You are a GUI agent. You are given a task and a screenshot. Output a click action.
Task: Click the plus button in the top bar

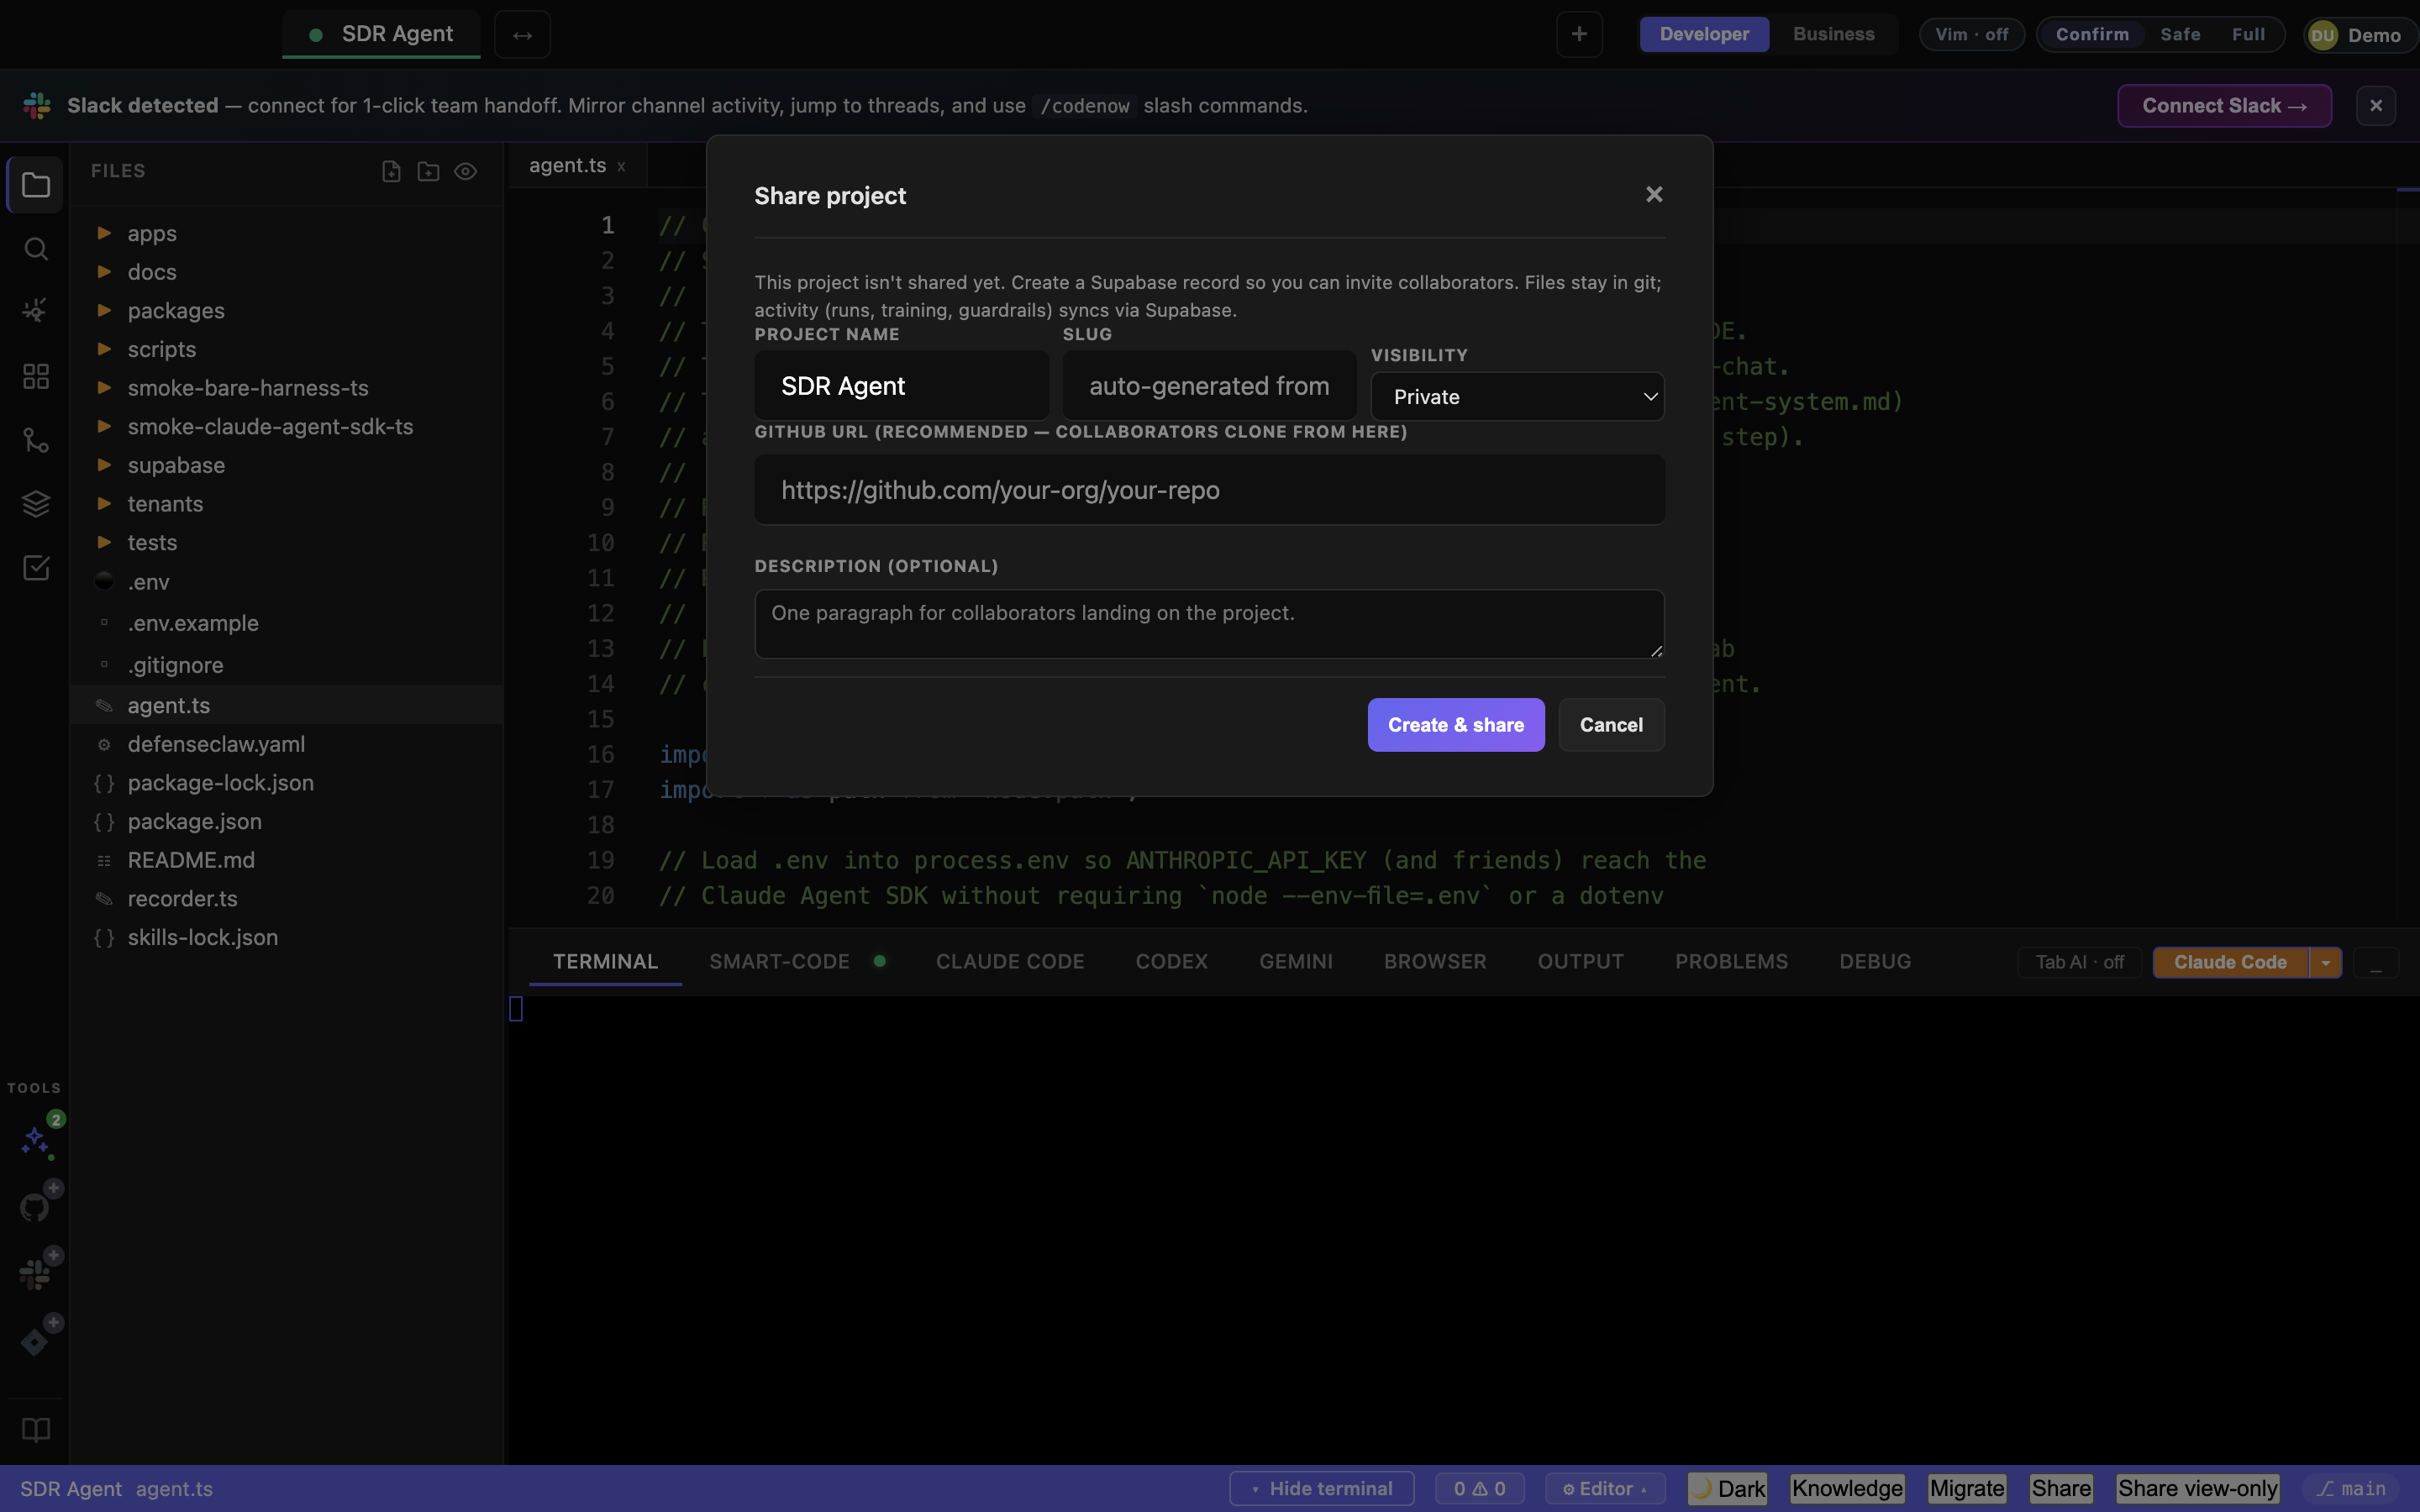[x=1579, y=35]
